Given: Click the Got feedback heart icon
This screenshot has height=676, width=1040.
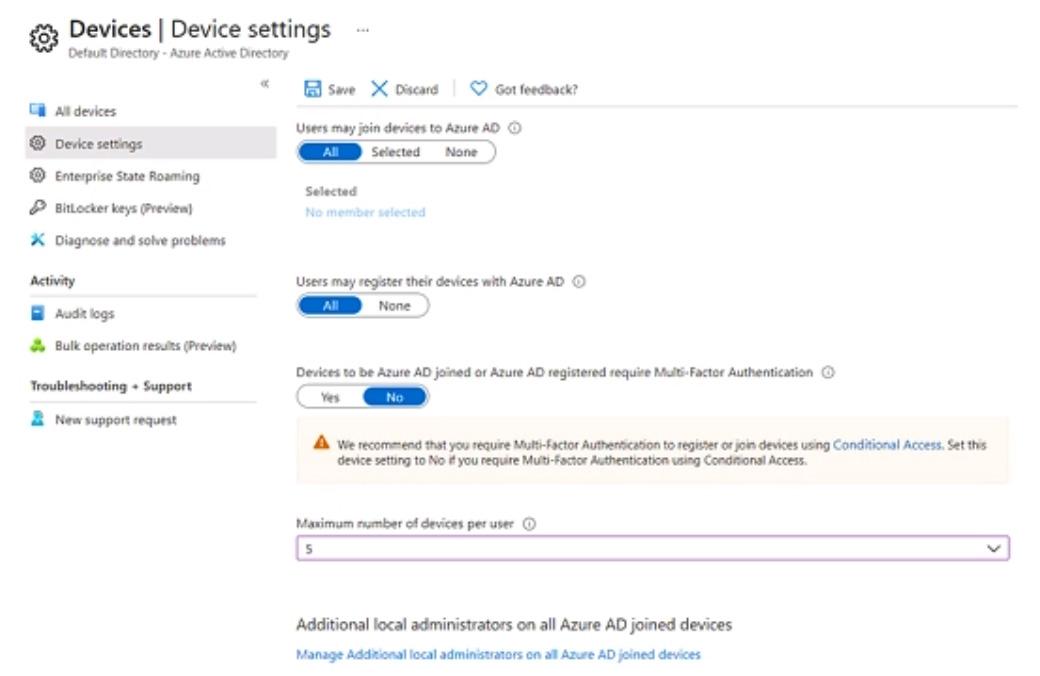Looking at the screenshot, I should (478, 89).
